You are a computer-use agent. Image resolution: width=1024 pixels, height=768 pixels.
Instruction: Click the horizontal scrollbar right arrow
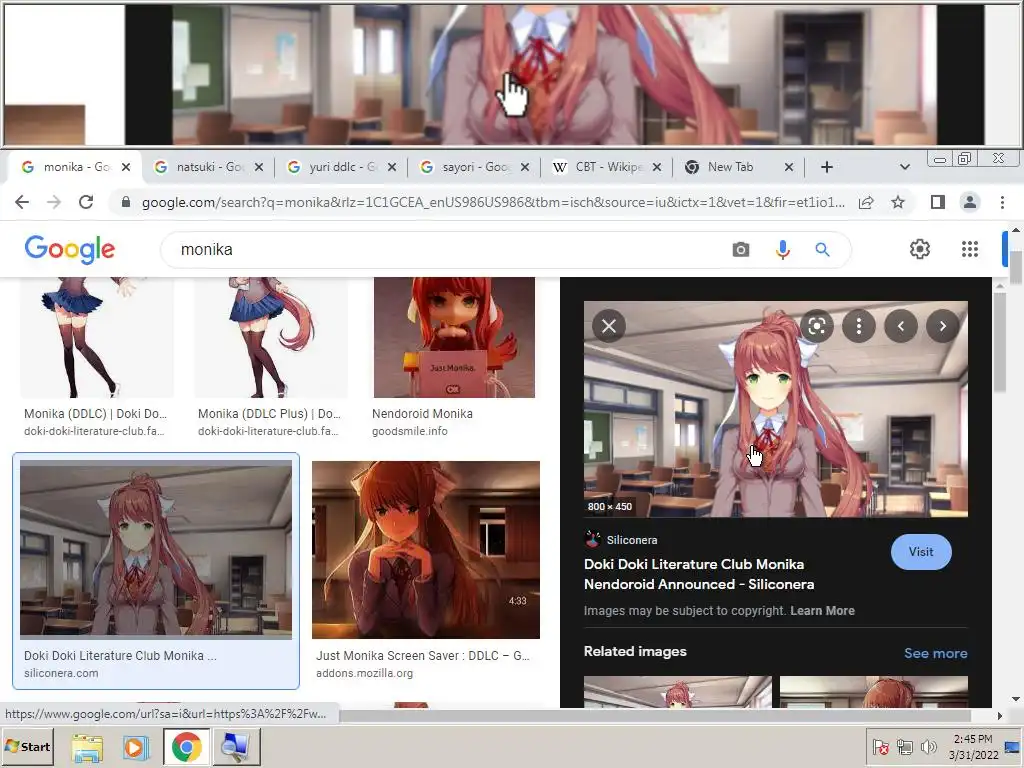(999, 716)
